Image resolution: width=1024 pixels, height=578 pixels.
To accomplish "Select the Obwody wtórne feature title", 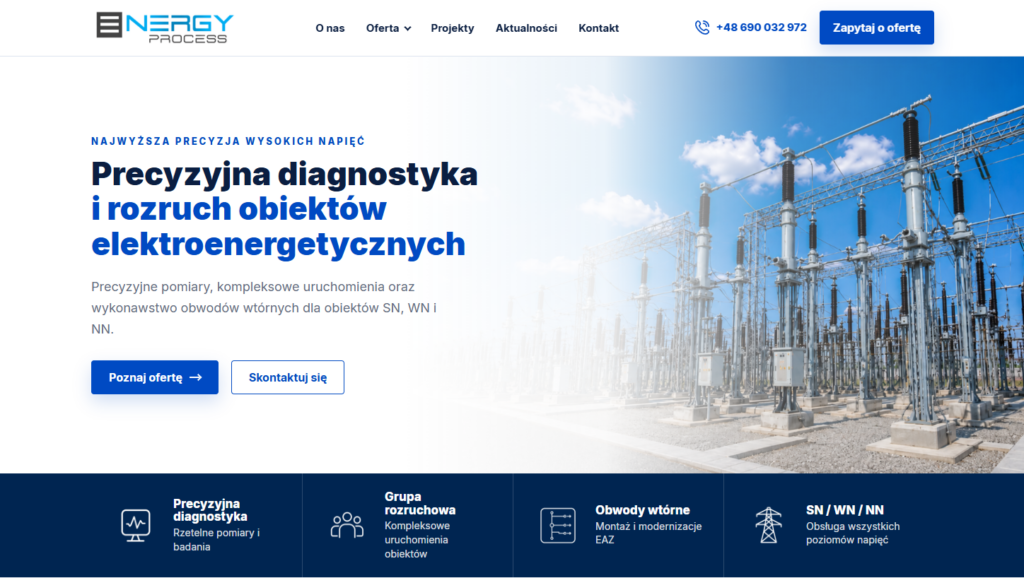I will coord(642,510).
